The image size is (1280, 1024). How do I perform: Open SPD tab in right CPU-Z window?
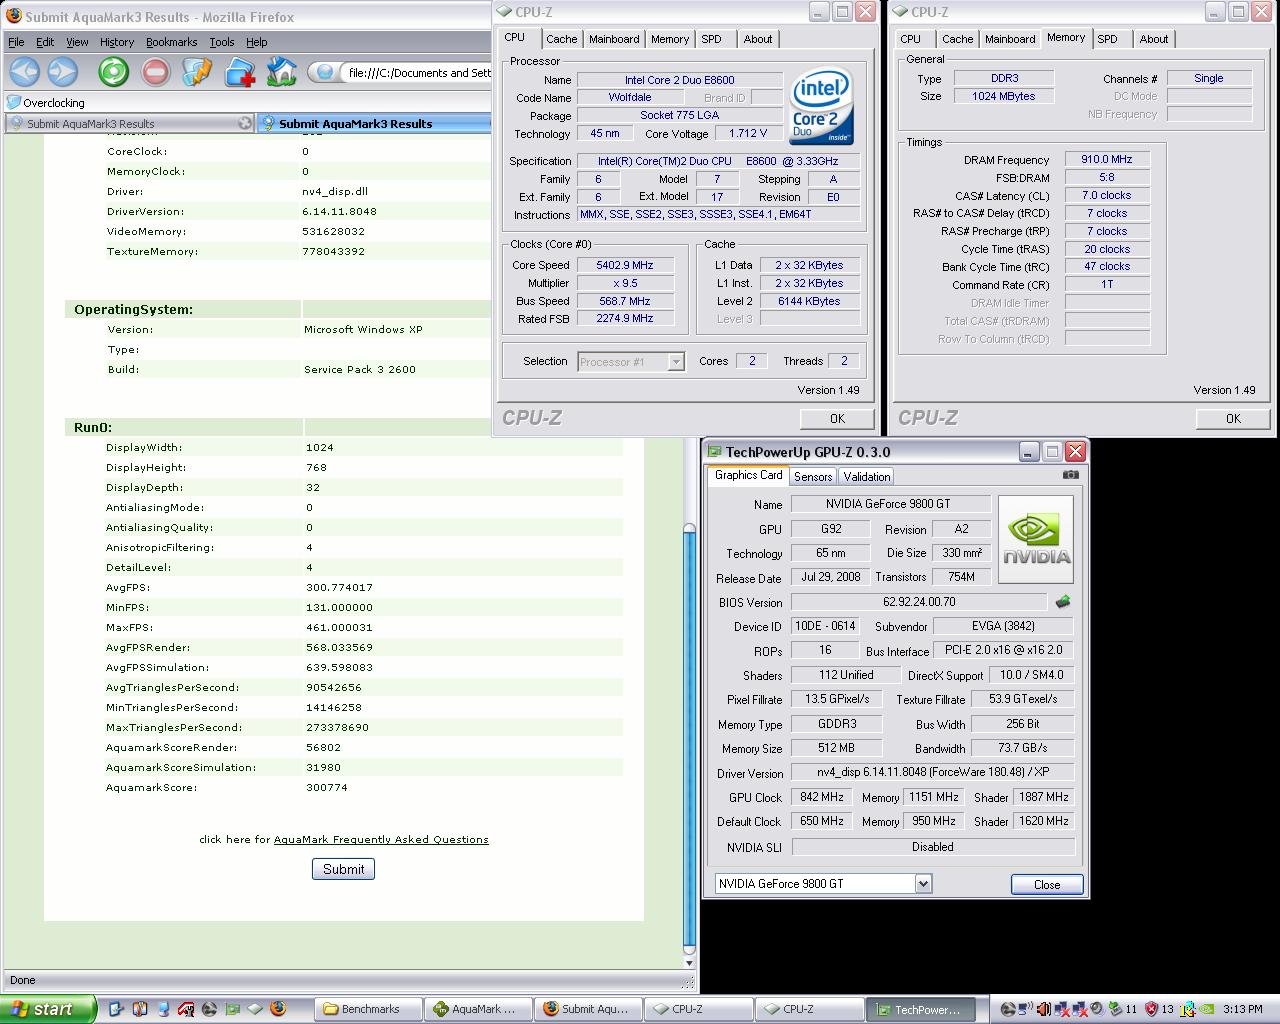[1107, 39]
